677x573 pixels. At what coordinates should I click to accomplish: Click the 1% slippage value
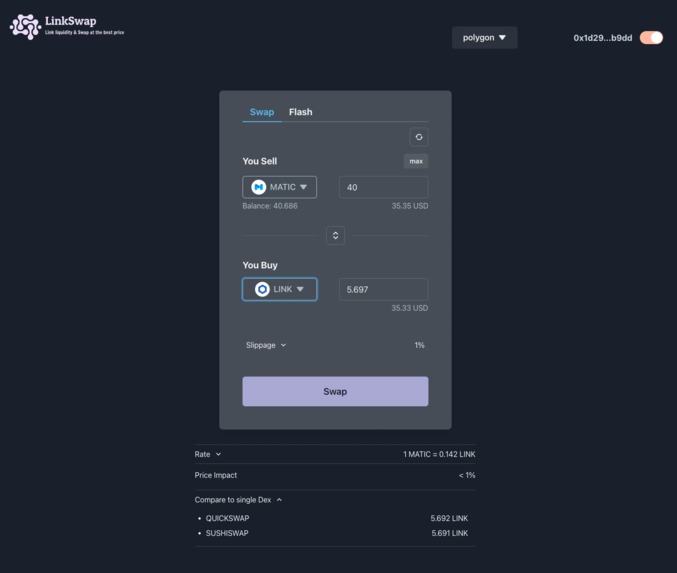[419, 345]
